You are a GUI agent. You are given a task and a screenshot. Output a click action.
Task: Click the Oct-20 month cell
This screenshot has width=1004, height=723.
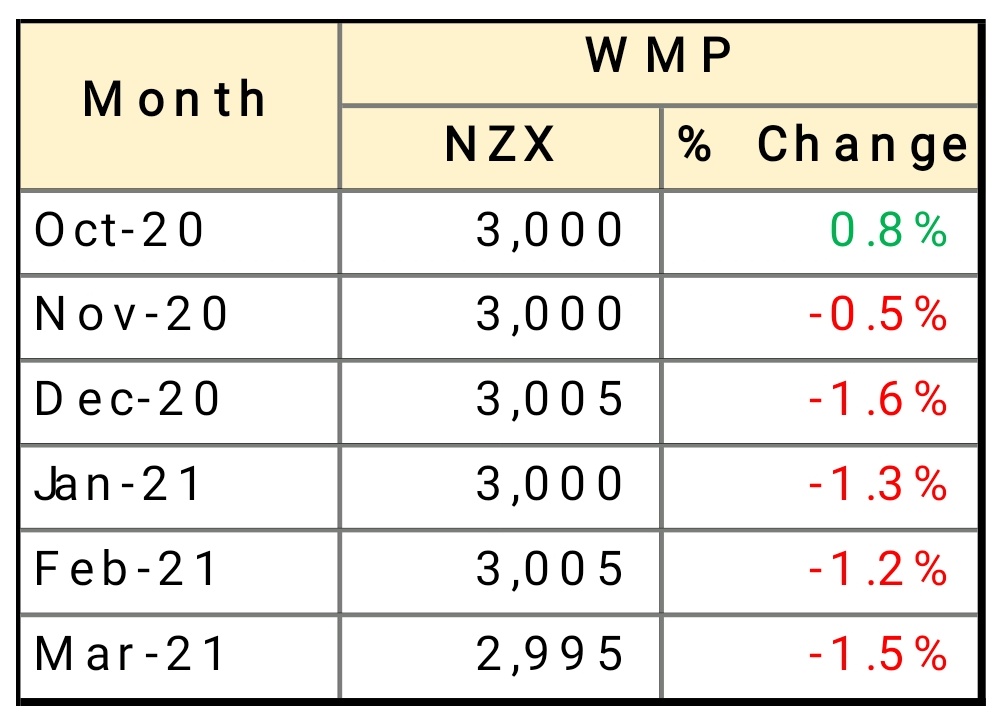click(120, 231)
